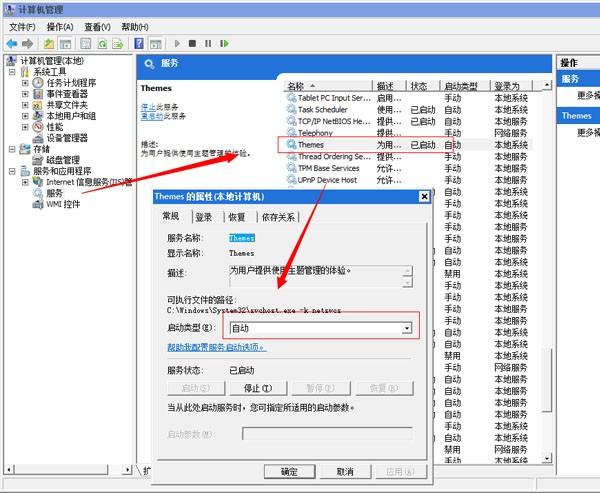The height and width of the screenshot is (493, 600).
Task: Open the 启动类型 startup type dropdown
Action: pyautogui.click(x=407, y=328)
